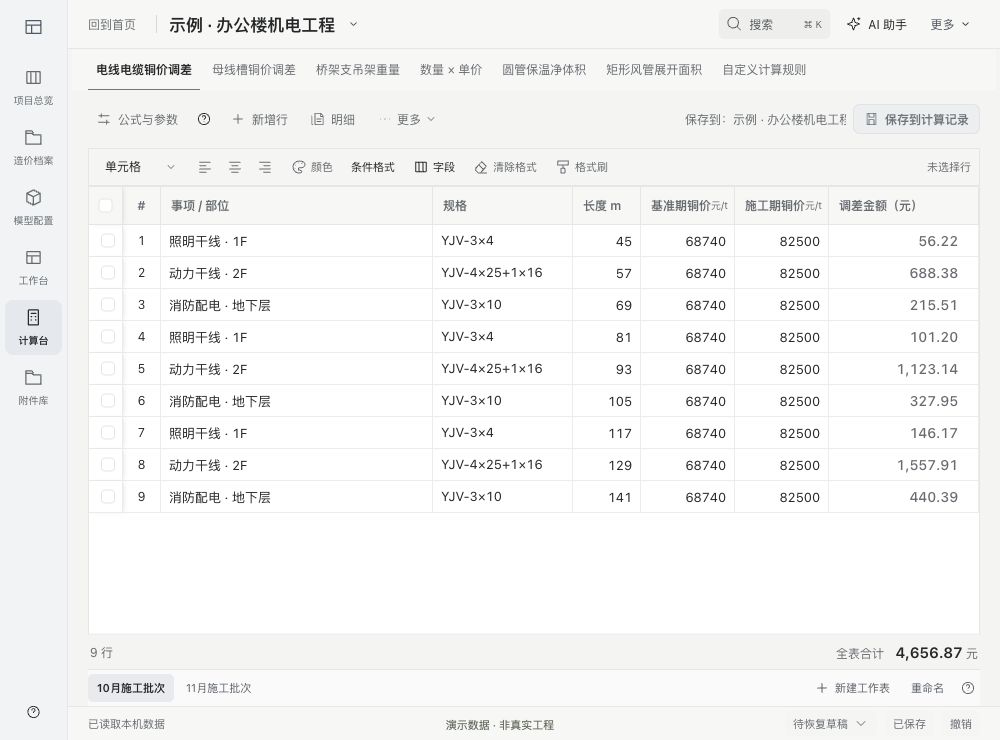This screenshot has height=740, width=1000.
Task: Click cell 1,123.14 in row 5
Action: pos(903,369)
